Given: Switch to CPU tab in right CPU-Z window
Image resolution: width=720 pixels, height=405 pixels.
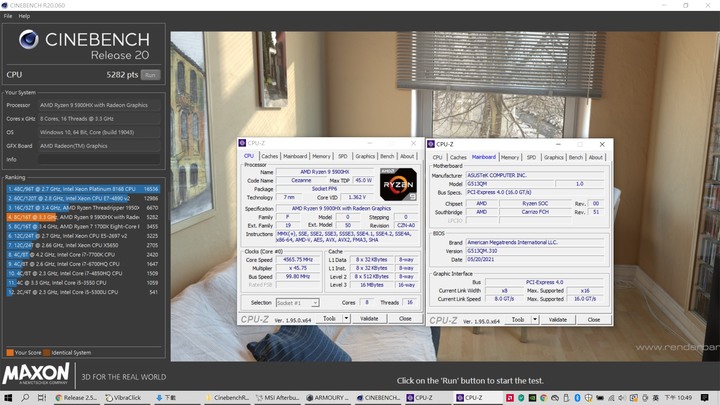Looking at the screenshot, I should (438, 157).
